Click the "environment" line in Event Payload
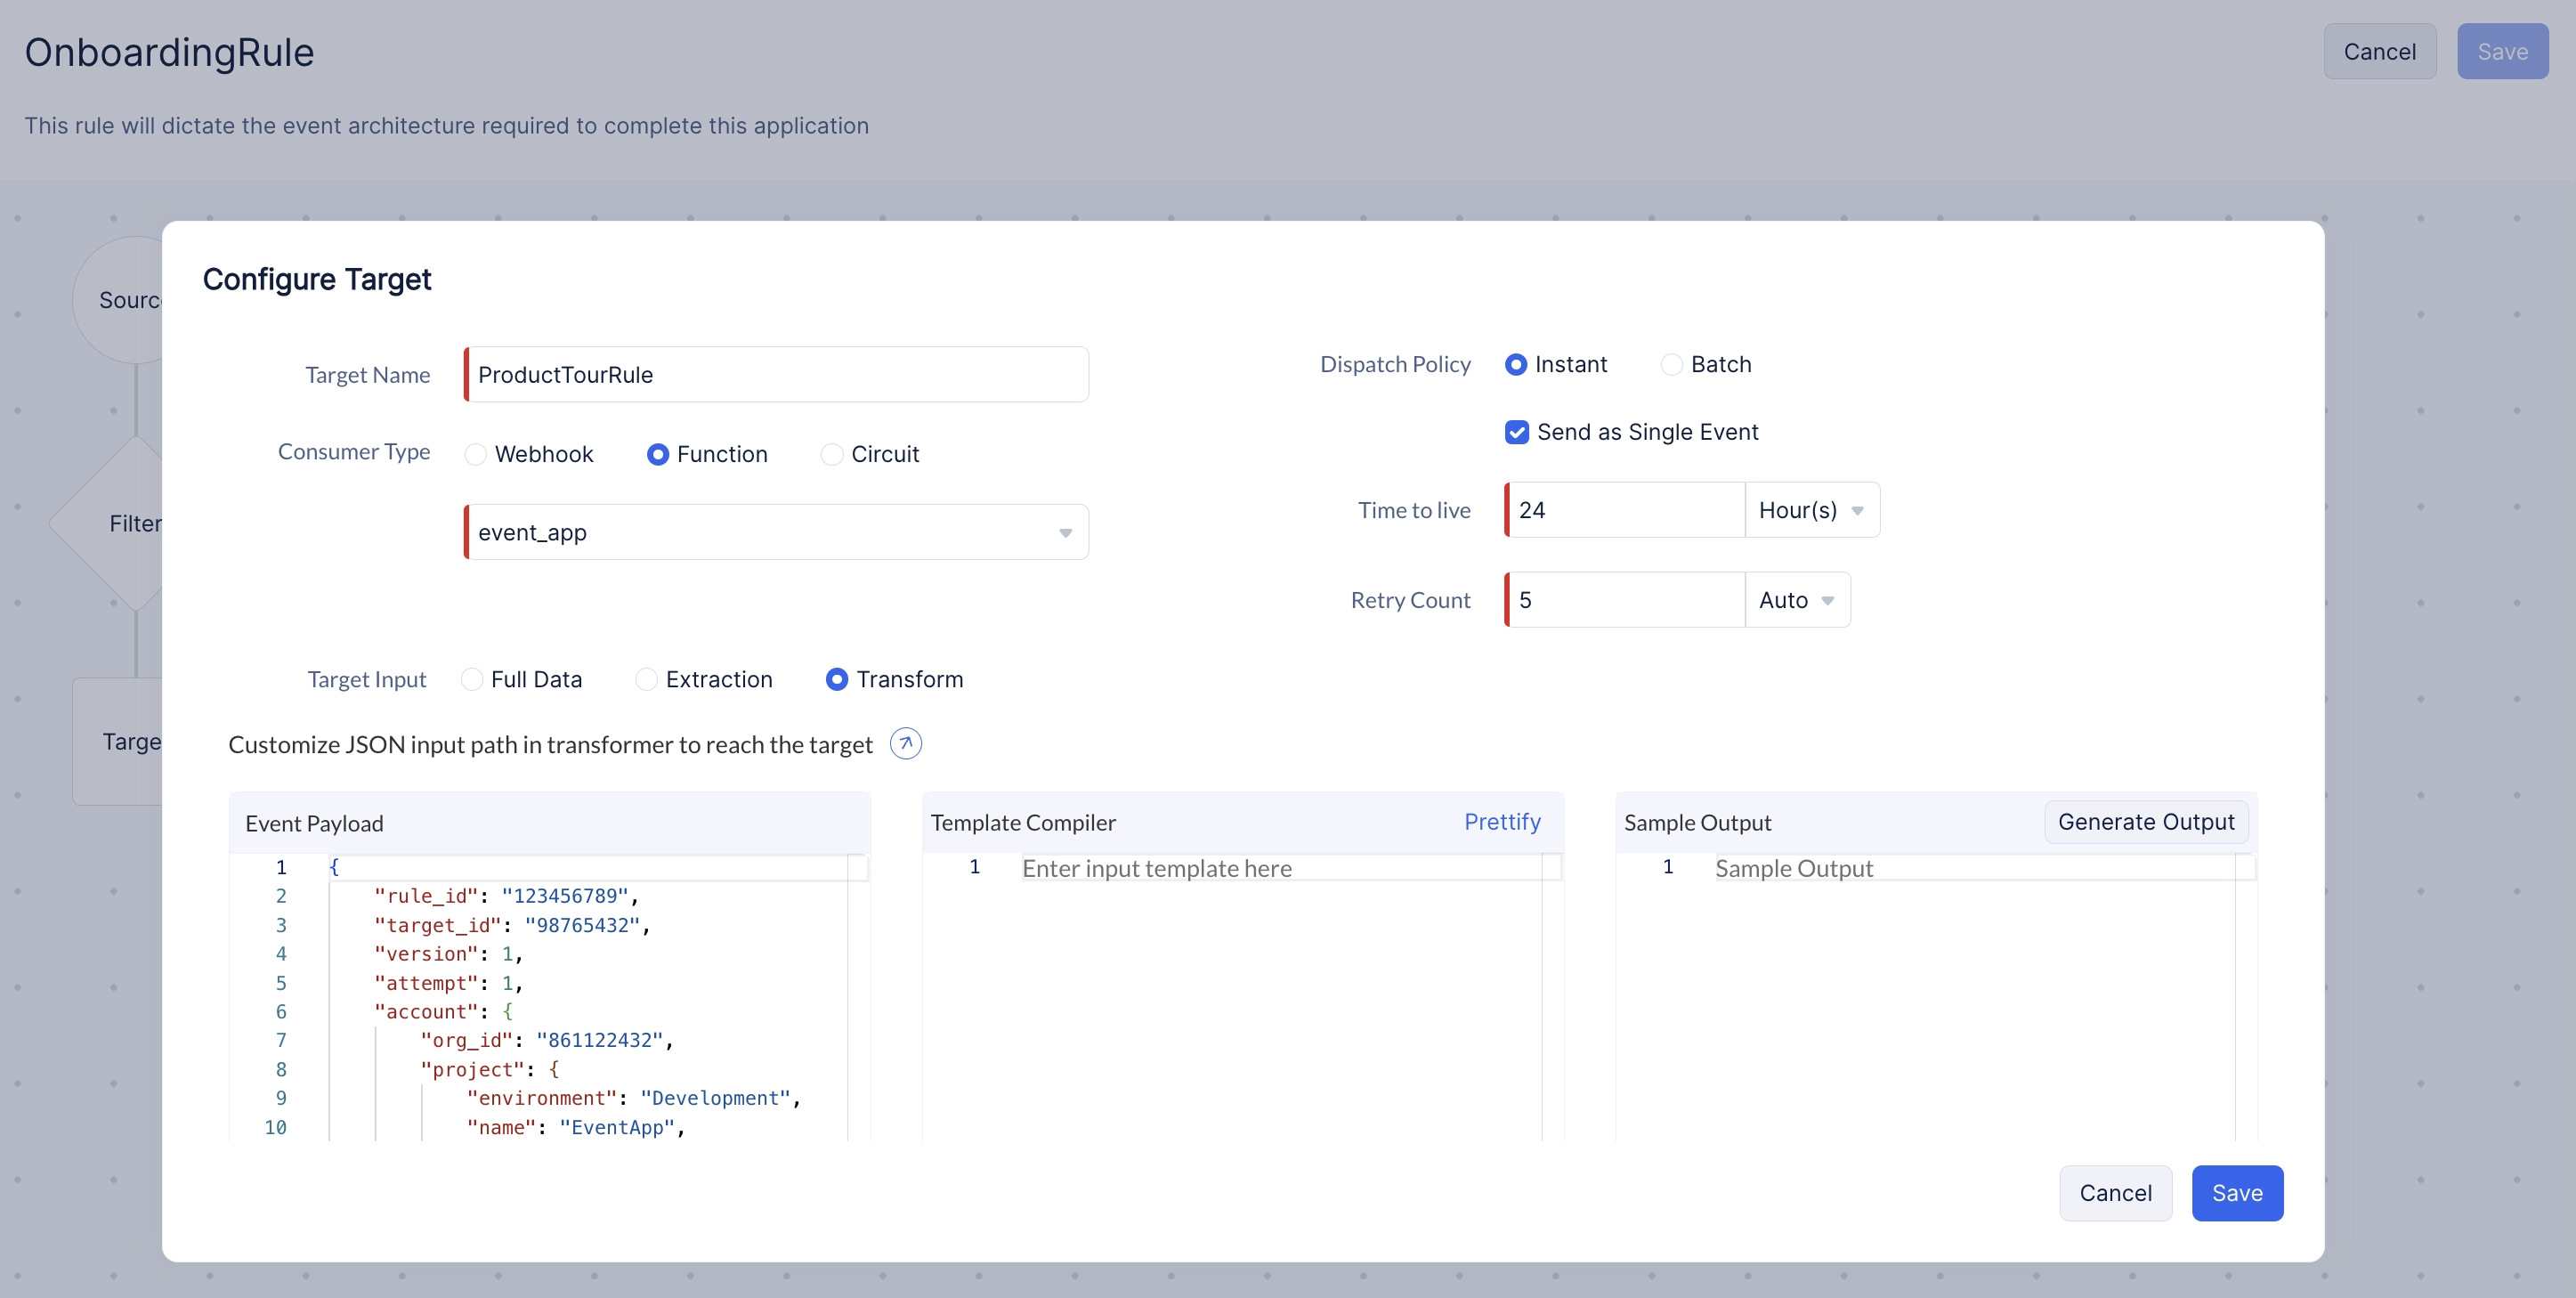 (x=634, y=1098)
